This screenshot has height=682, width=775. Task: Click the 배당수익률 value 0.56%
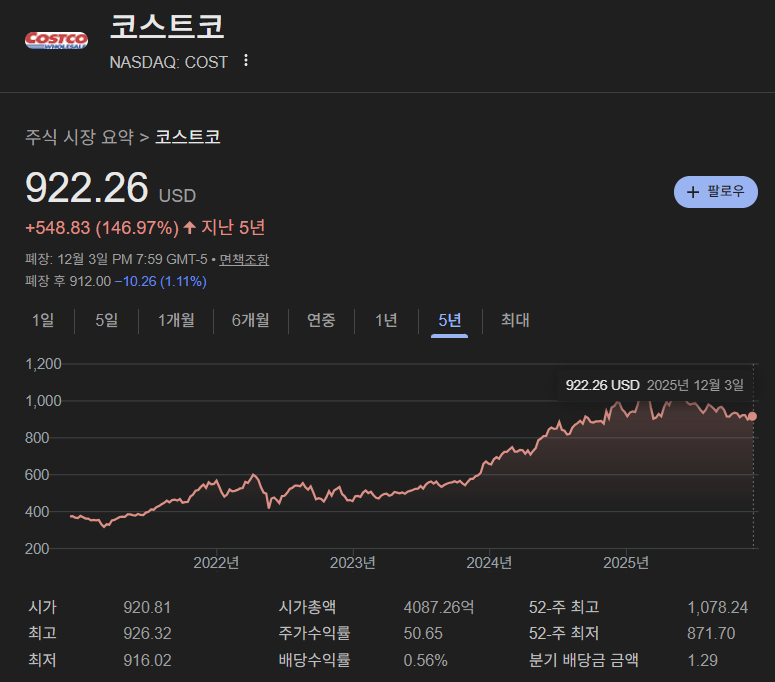coord(426,660)
